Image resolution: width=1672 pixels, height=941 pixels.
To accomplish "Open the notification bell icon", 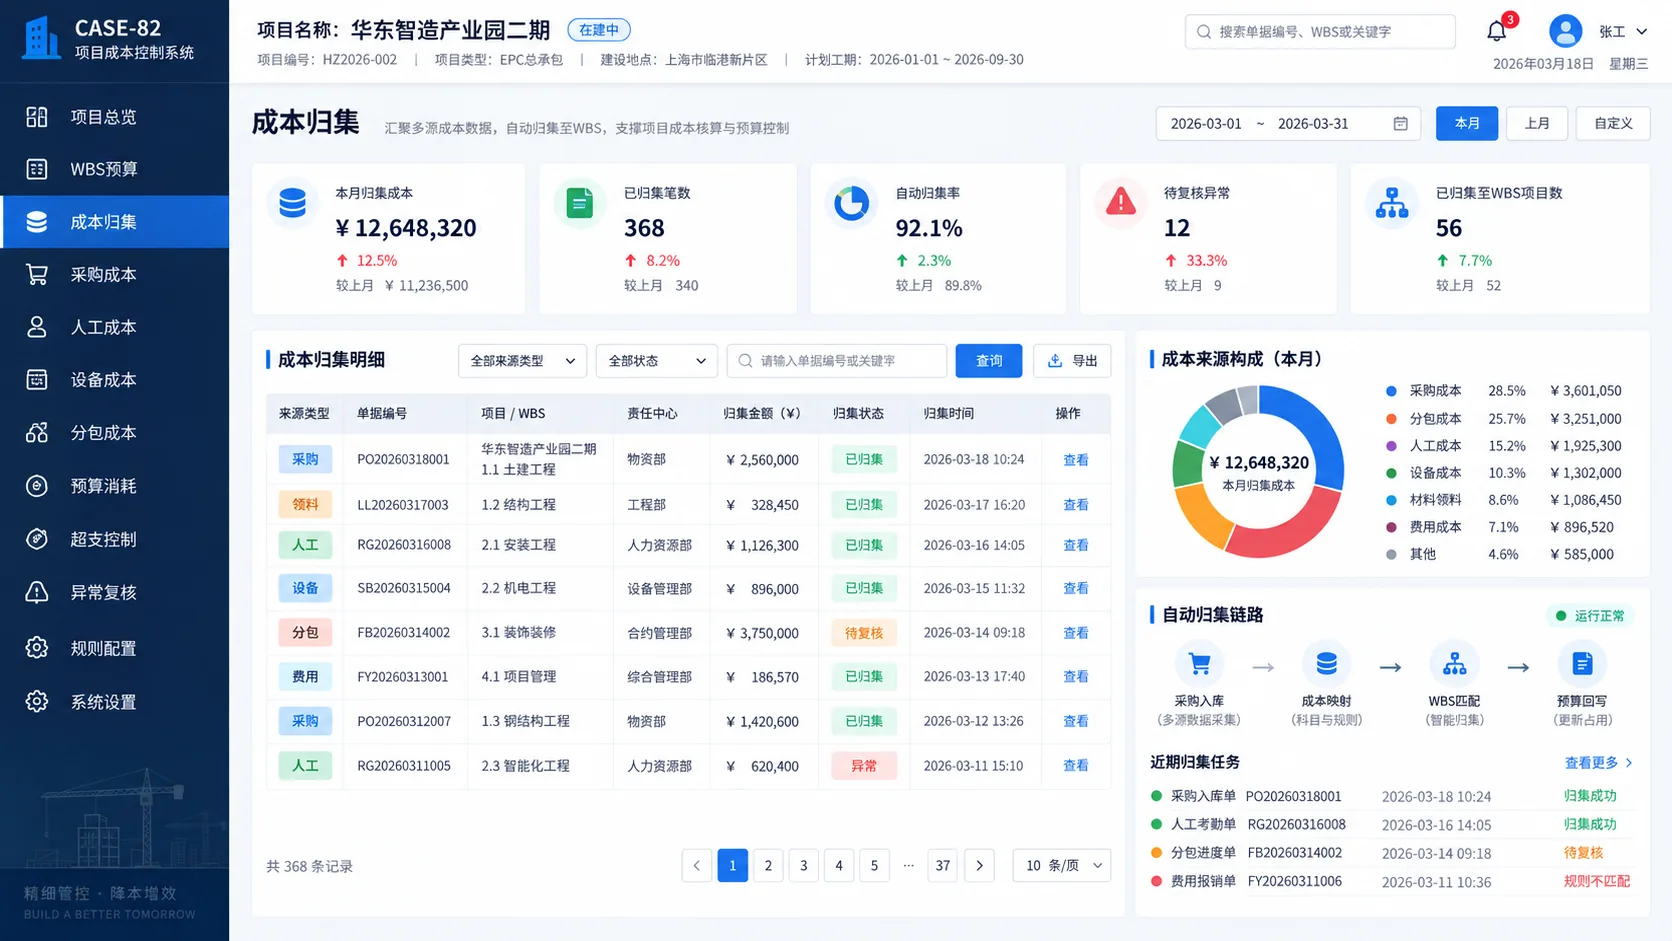I will (x=1496, y=31).
